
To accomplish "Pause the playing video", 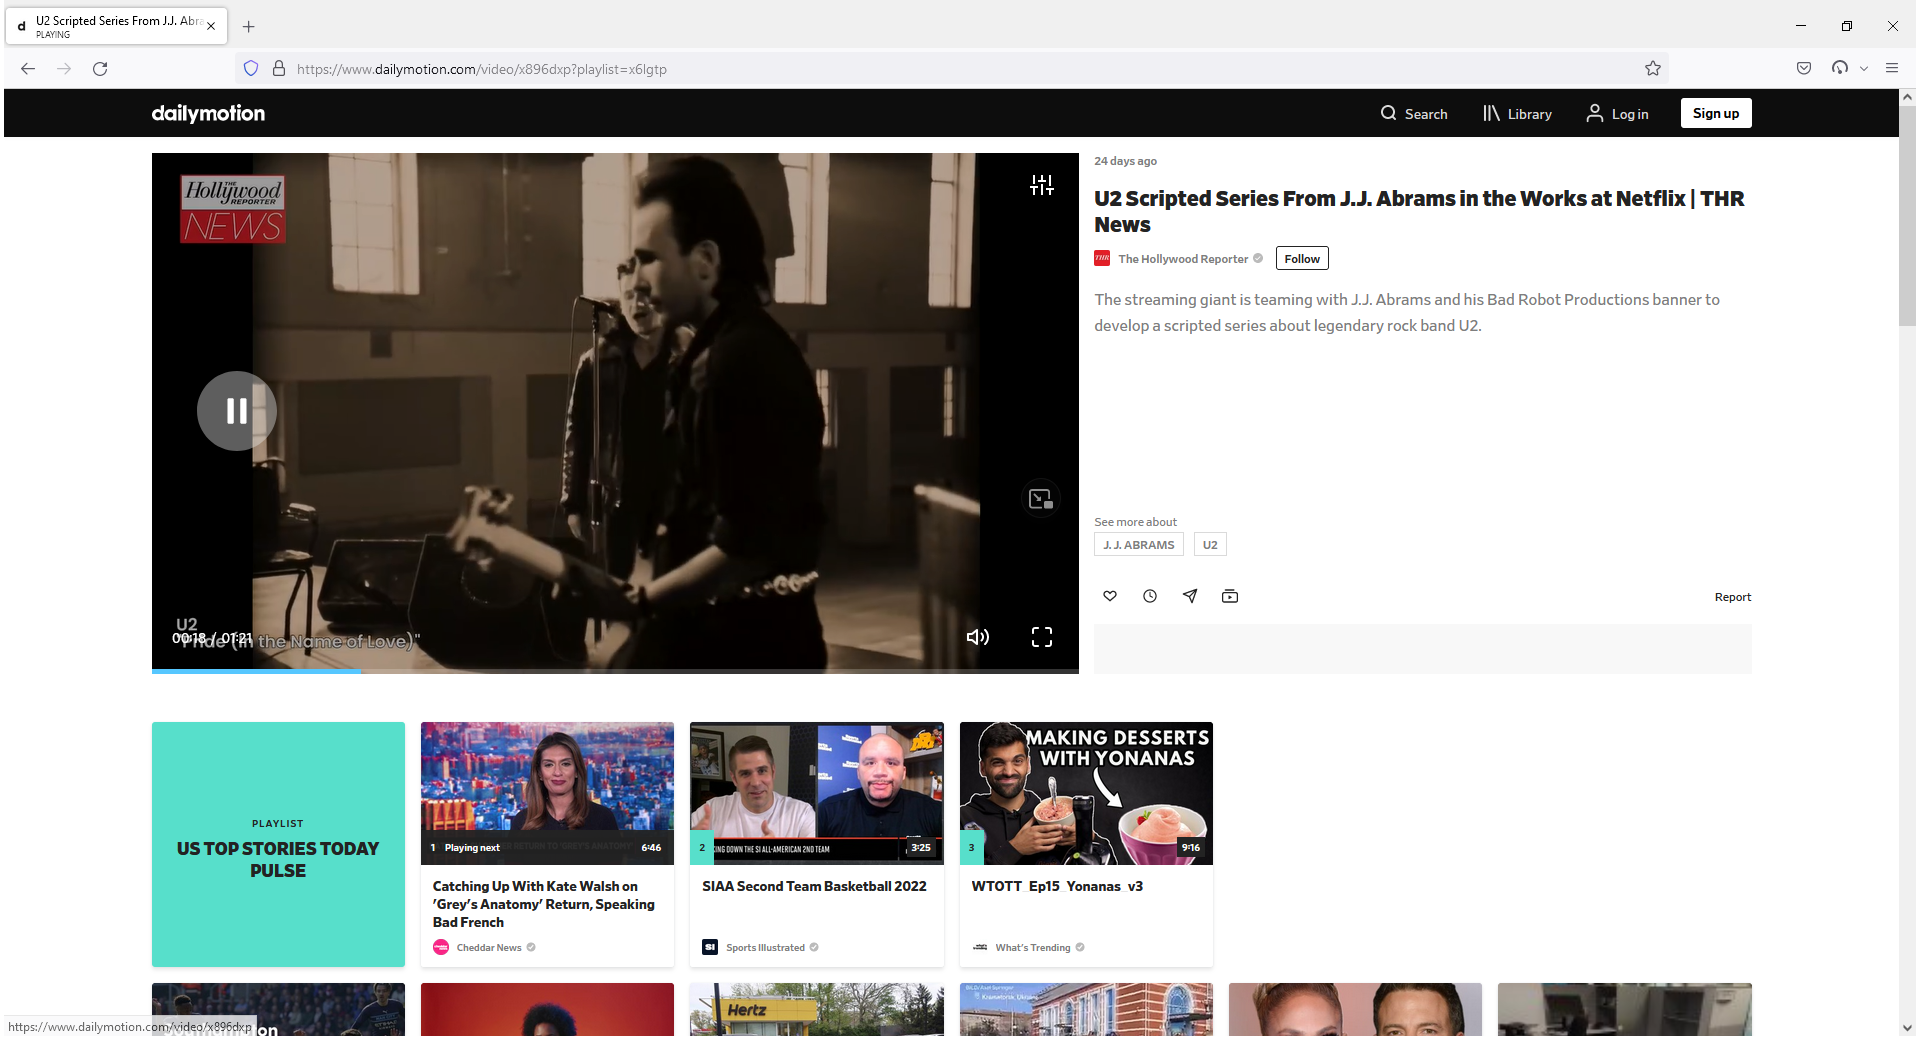I will coord(236,410).
